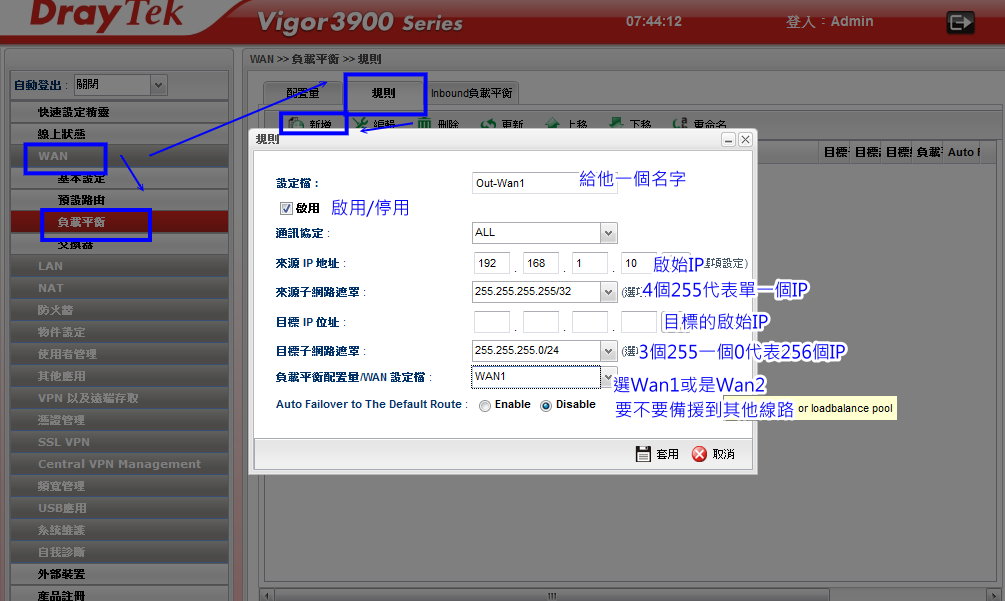Screen dimensions: 1005x601
Task: Select the Enable radio for Auto Failover
Action: pyautogui.click(x=485, y=406)
